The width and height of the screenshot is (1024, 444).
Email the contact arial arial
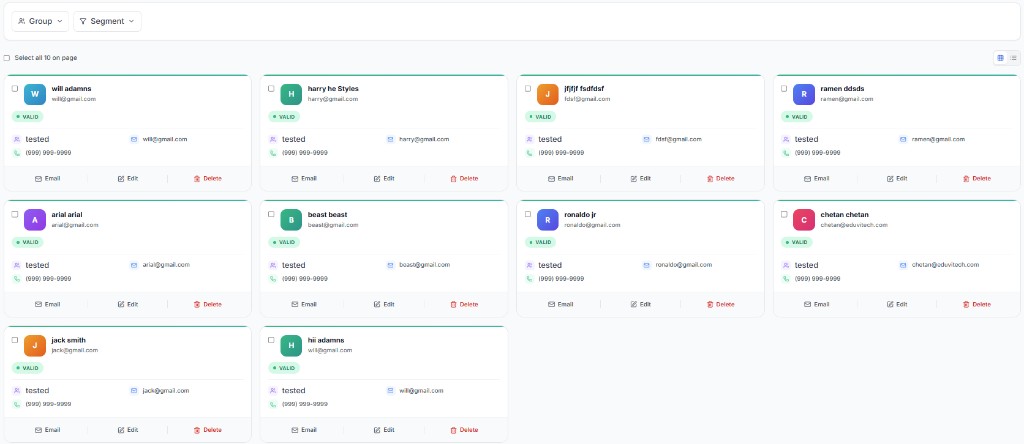(x=47, y=304)
